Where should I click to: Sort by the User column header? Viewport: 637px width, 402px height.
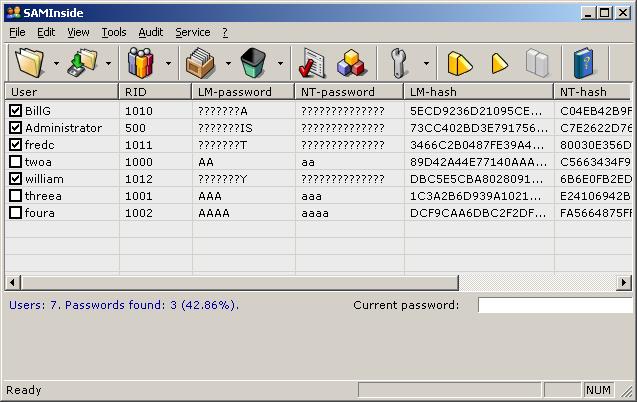(62, 92)
